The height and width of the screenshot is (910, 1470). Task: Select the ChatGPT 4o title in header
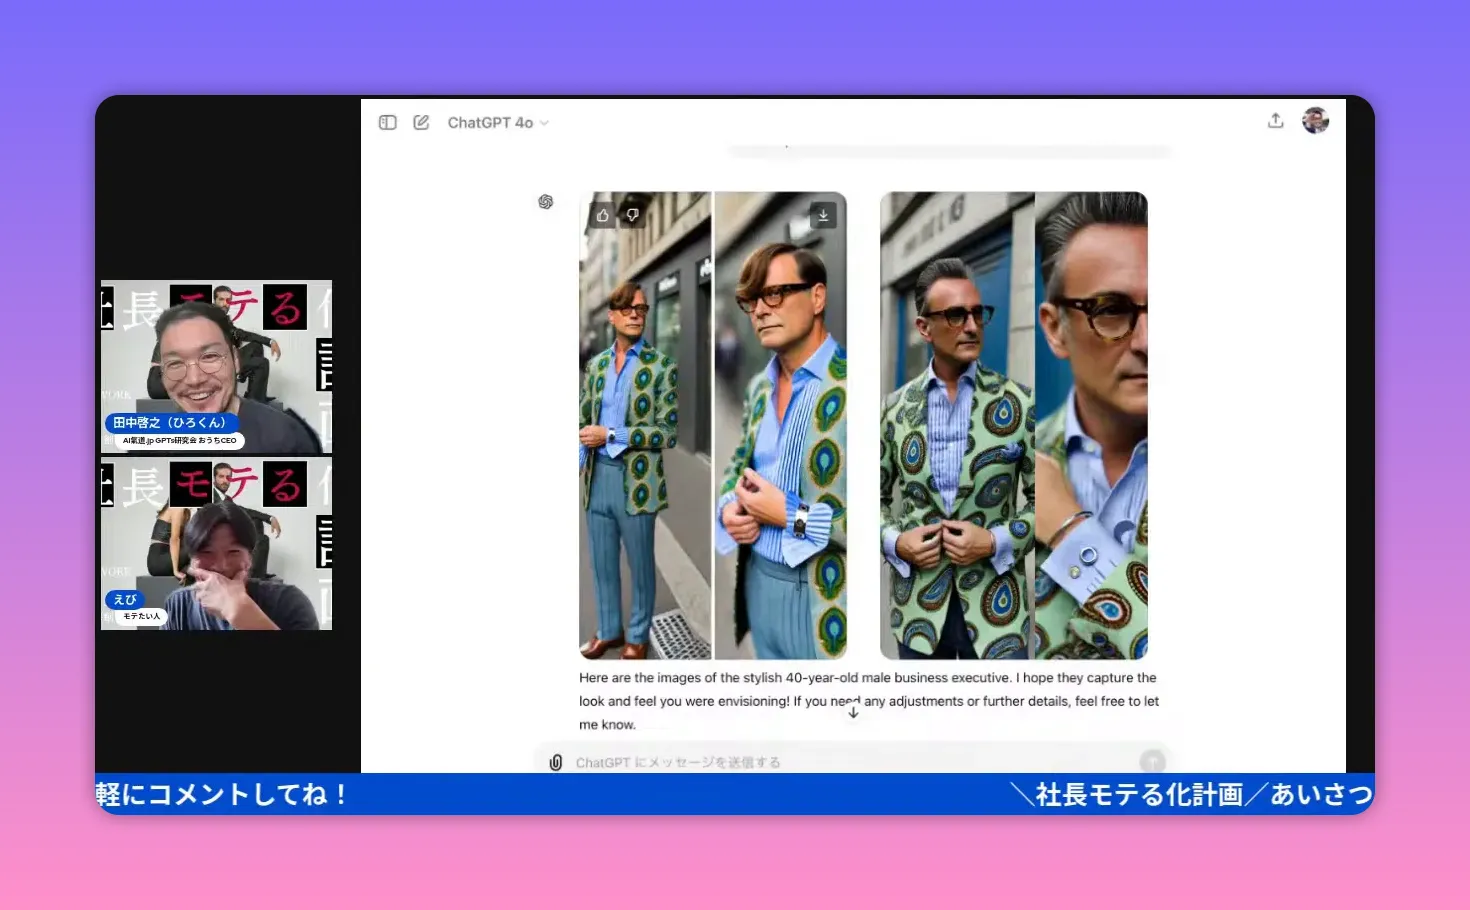point(490,122)
